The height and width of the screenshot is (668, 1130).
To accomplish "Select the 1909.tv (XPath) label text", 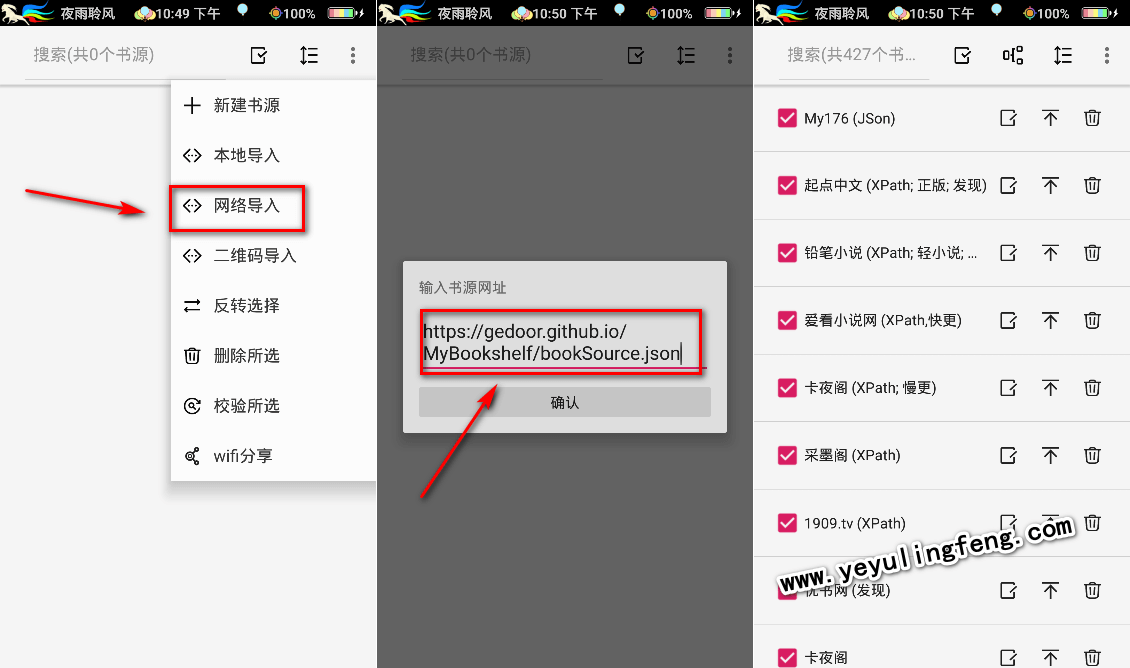I will point(855,523).
